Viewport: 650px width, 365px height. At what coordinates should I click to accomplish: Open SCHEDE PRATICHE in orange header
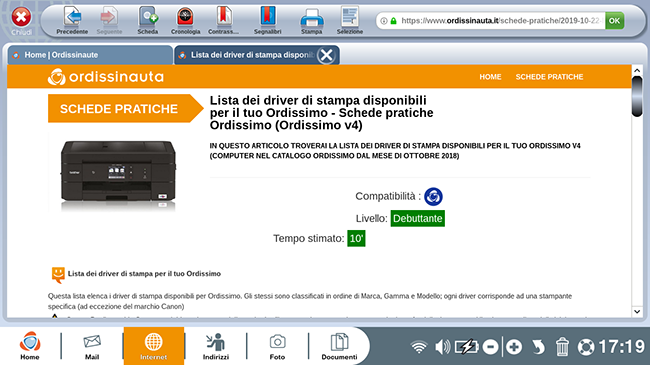tap(549, 77)
